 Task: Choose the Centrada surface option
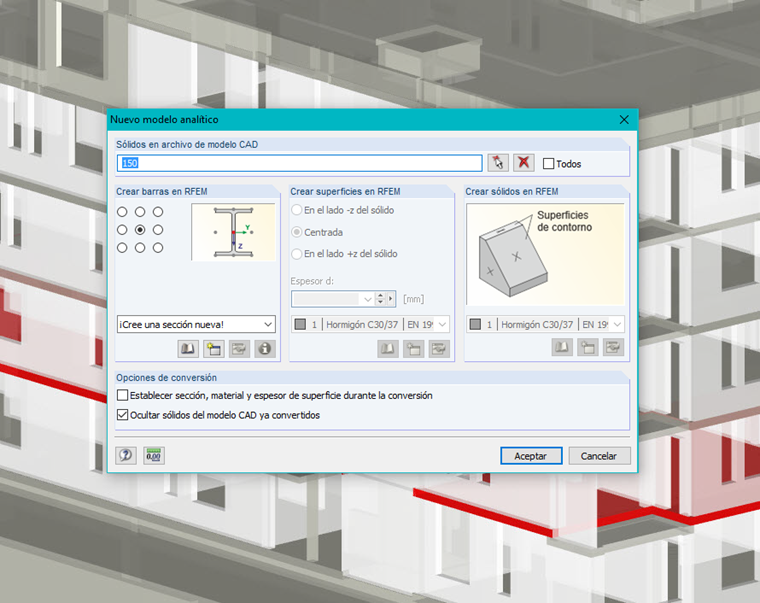click(297, 232)
